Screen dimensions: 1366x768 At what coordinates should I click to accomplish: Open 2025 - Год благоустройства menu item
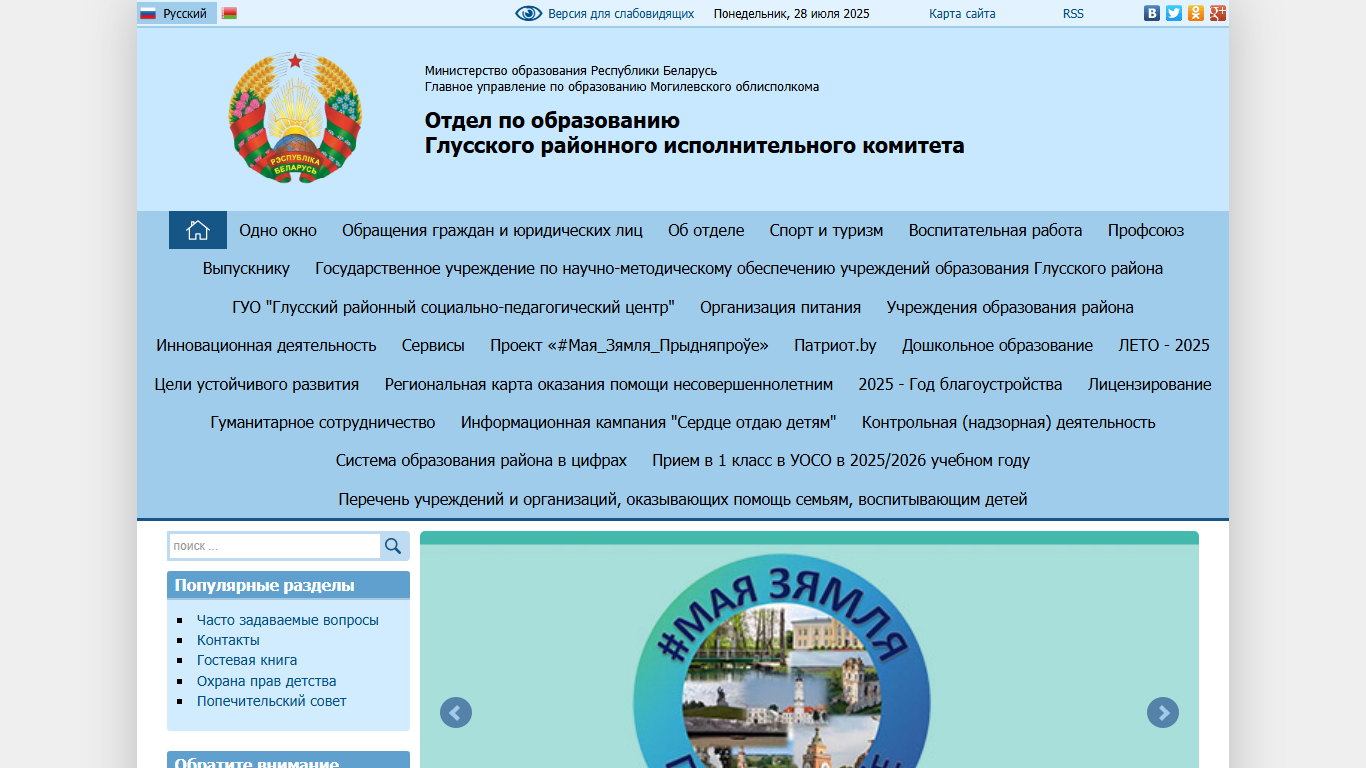click(x=960, y=384)
